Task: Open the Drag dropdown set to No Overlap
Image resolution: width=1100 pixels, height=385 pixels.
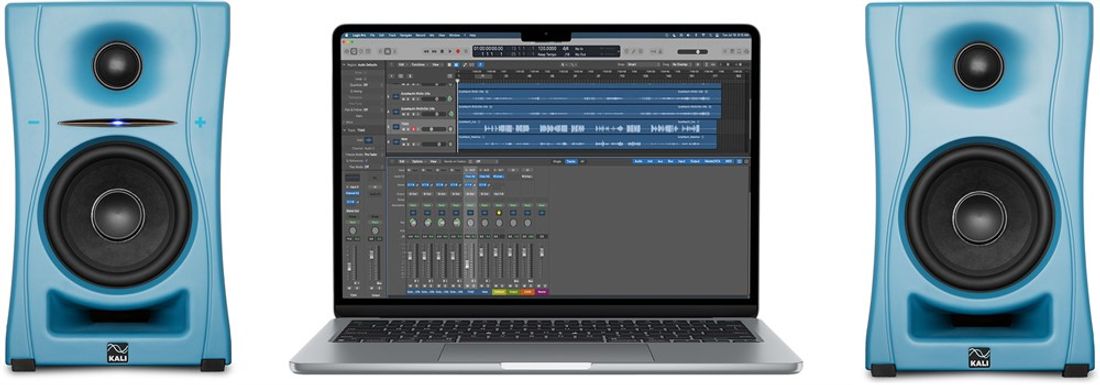Action: pos(681,65)
